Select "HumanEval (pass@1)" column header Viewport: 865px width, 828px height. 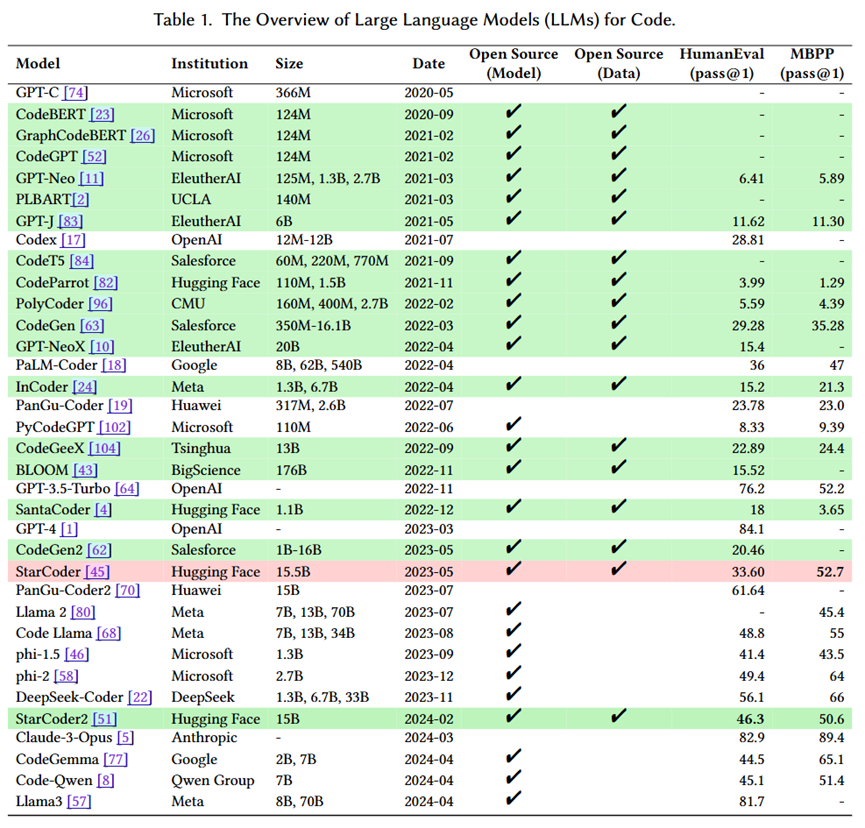click(x=722, y=63)
